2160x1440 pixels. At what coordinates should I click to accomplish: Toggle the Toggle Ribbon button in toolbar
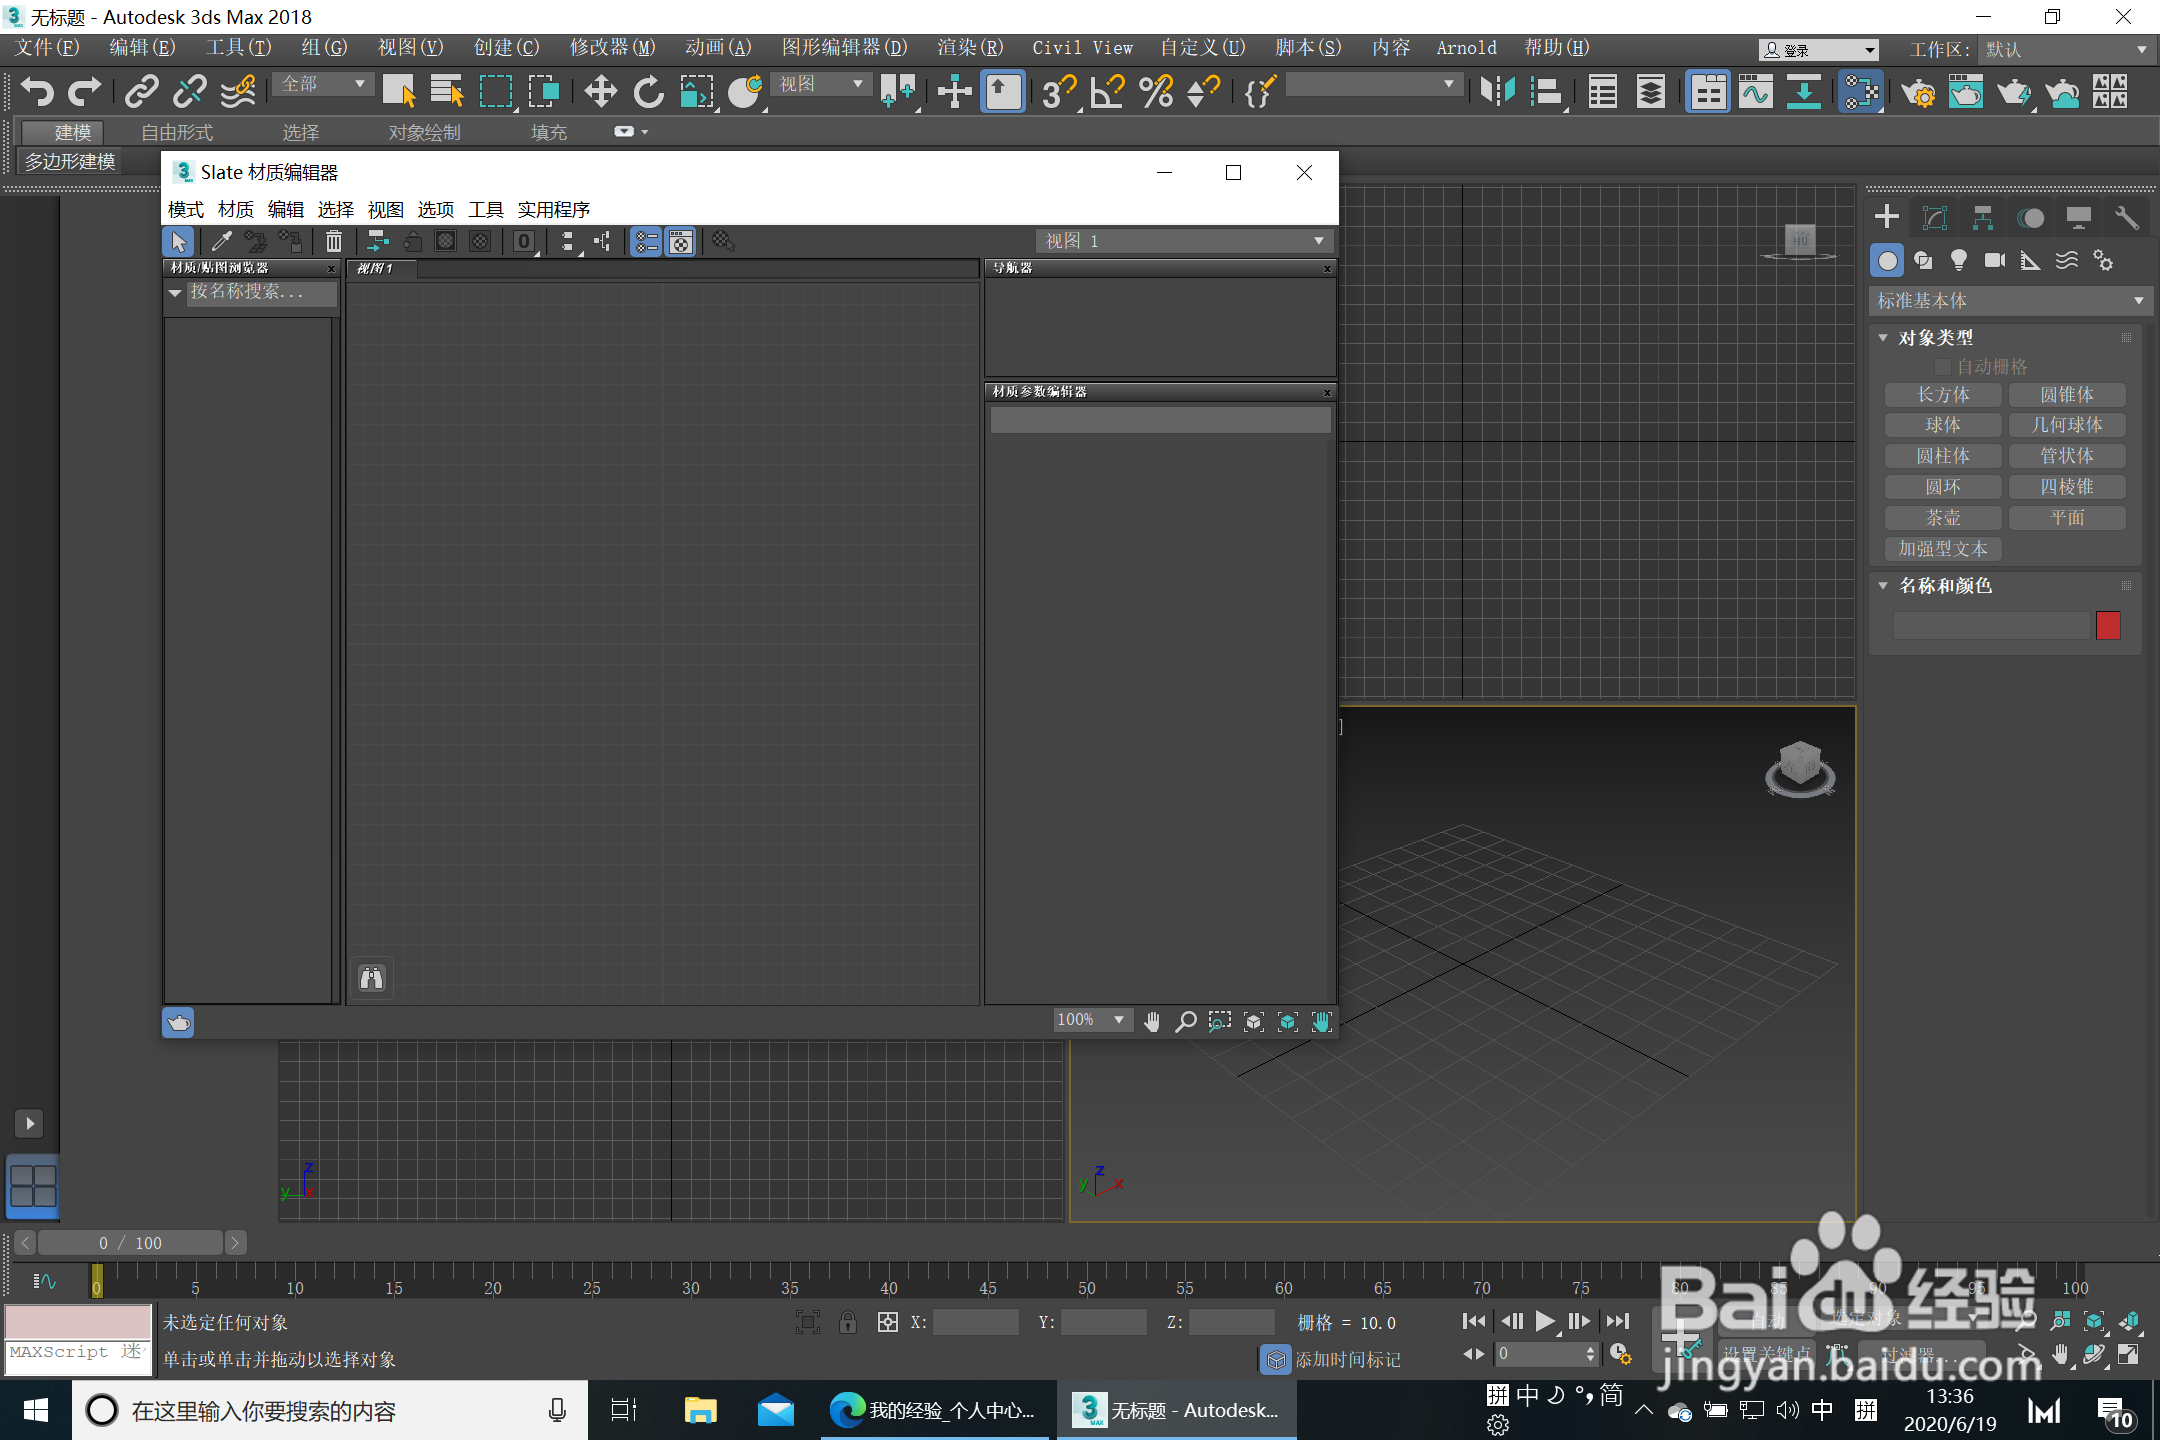tap(1708, 92)
